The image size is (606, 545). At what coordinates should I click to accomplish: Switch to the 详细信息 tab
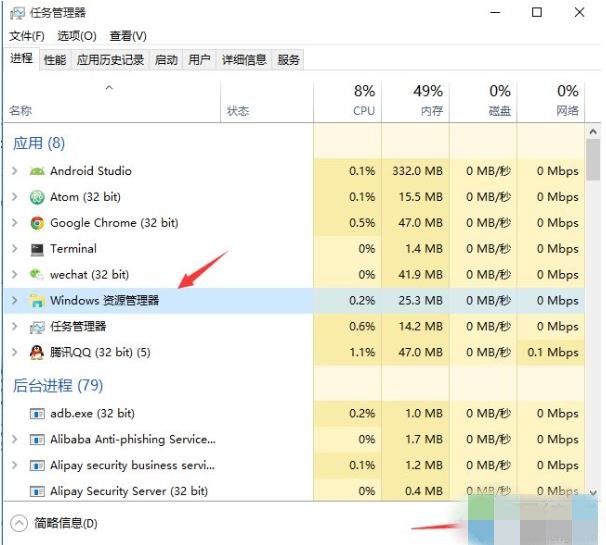pyautogui.click(x=244, y=60)
